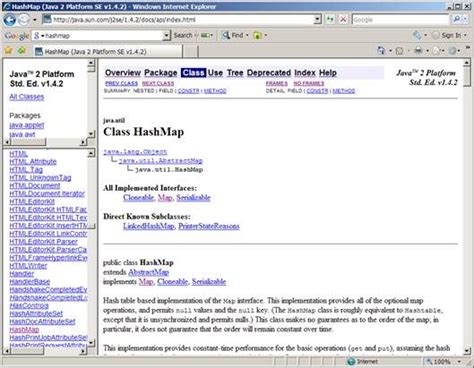
Task: Click the browser Forward button
Action: [x=23, y=20]
